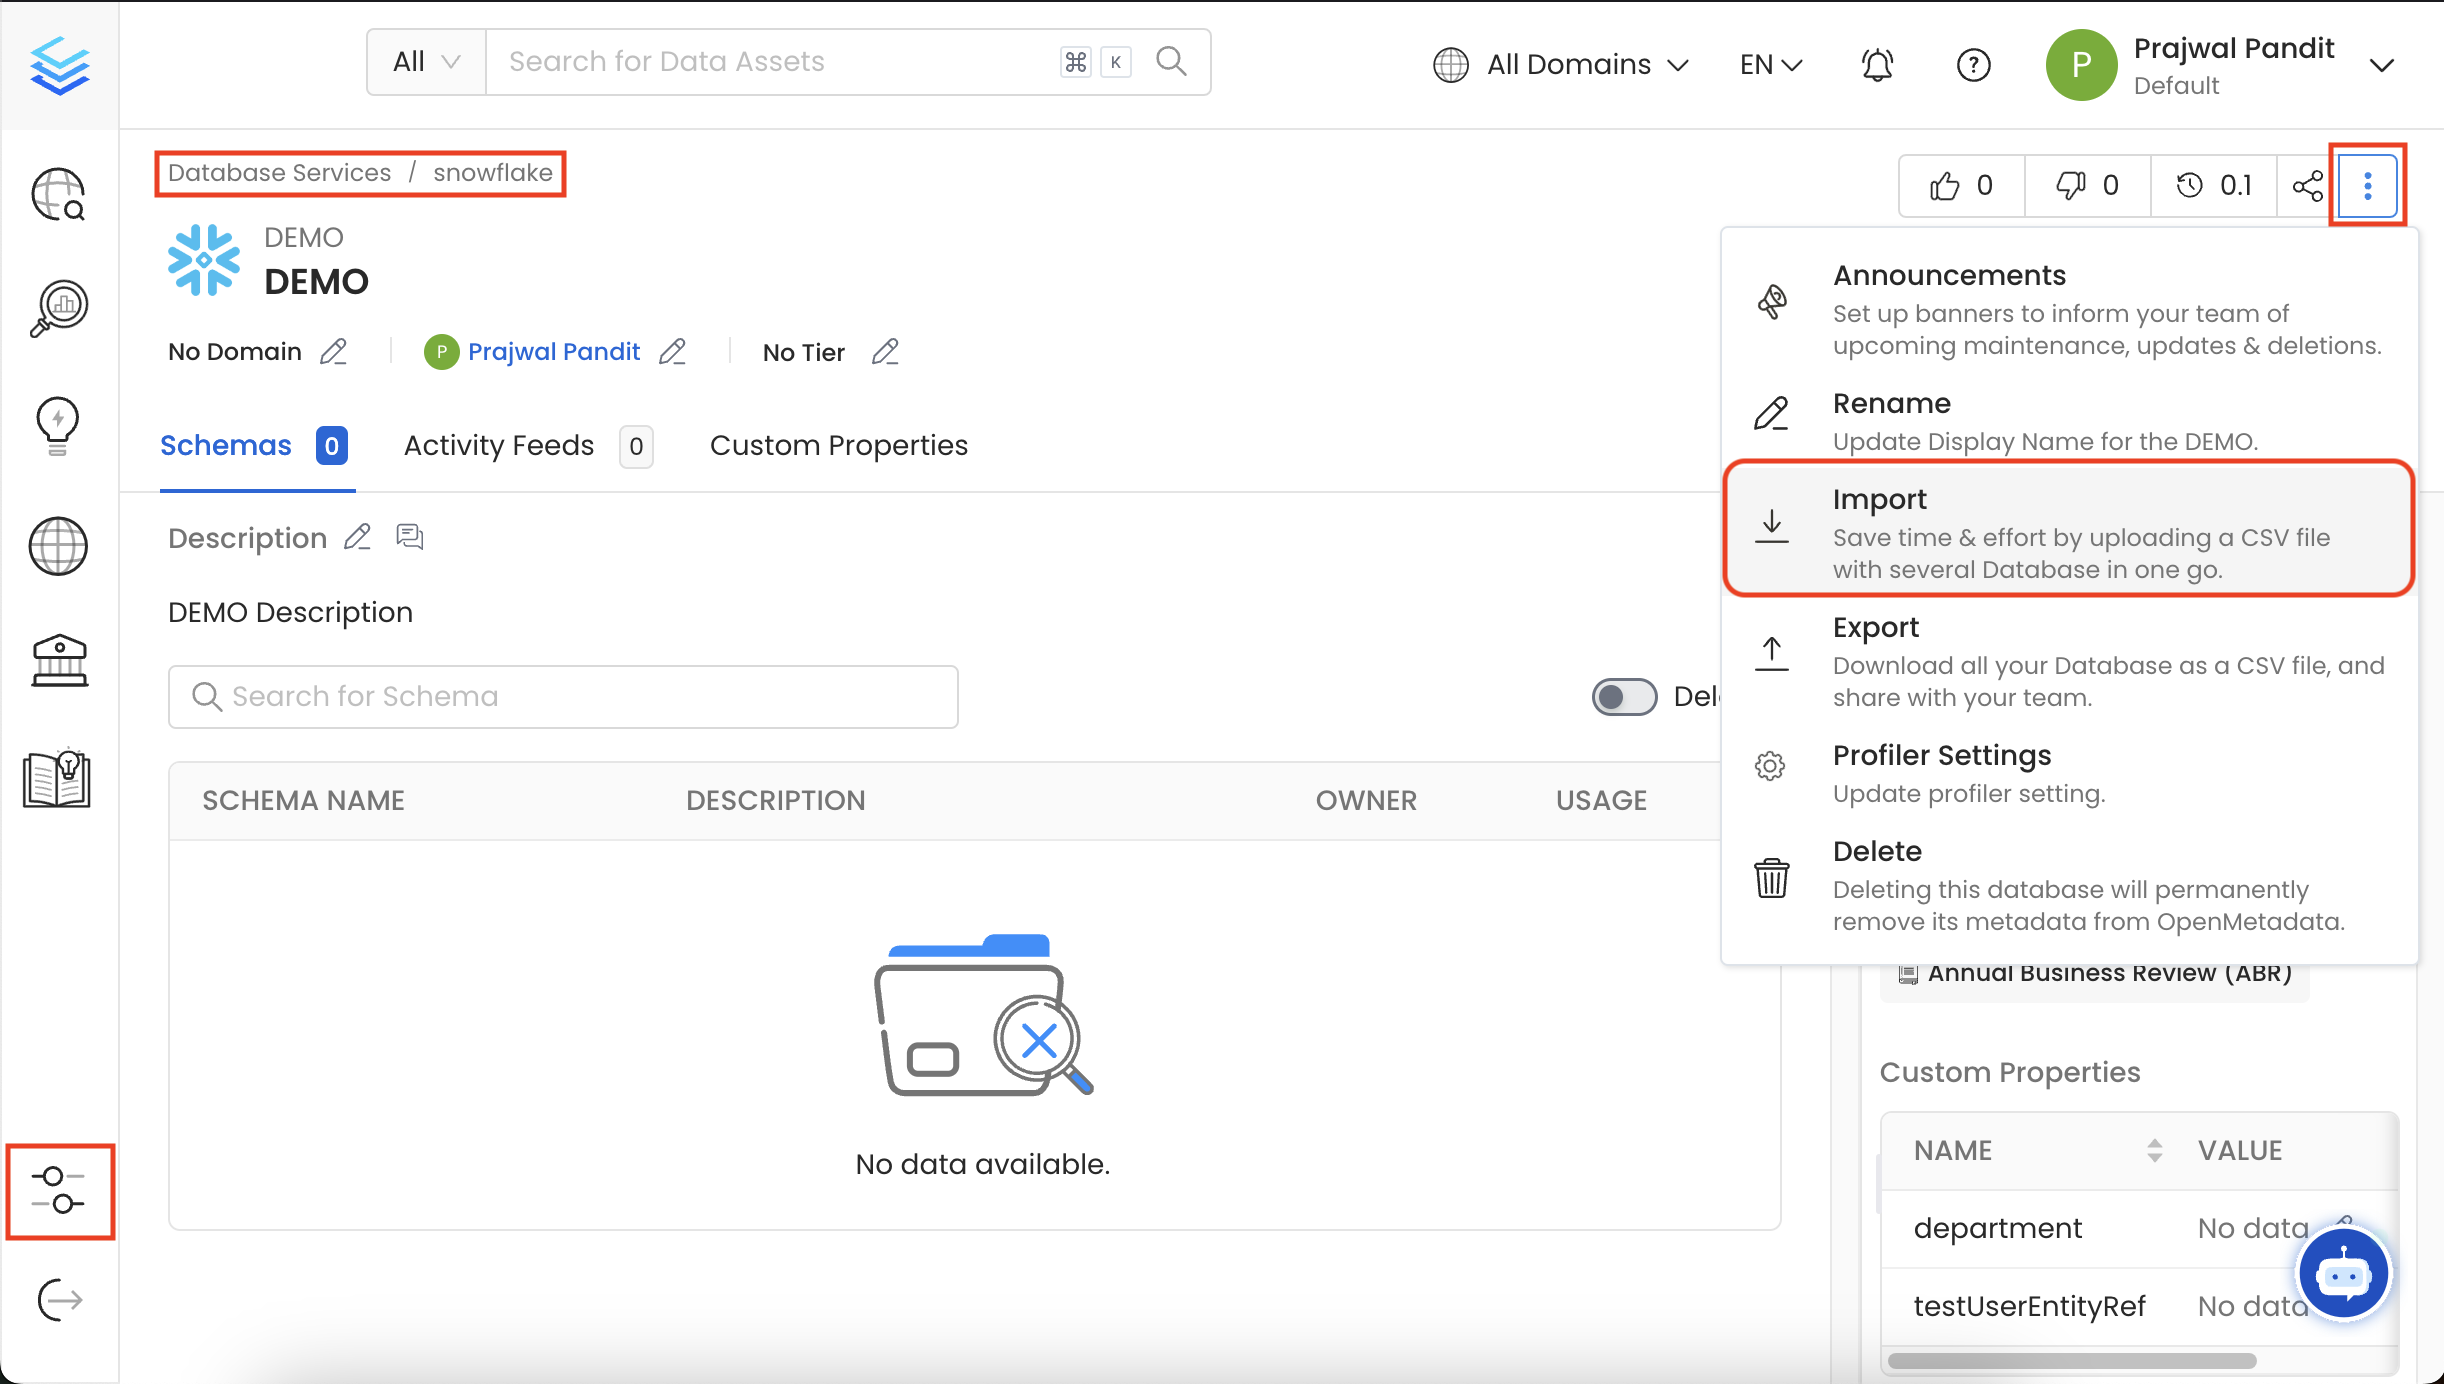The image size is (2444, 1384).
Task: Open the Domains globe icon
Action: pos(57,546)
